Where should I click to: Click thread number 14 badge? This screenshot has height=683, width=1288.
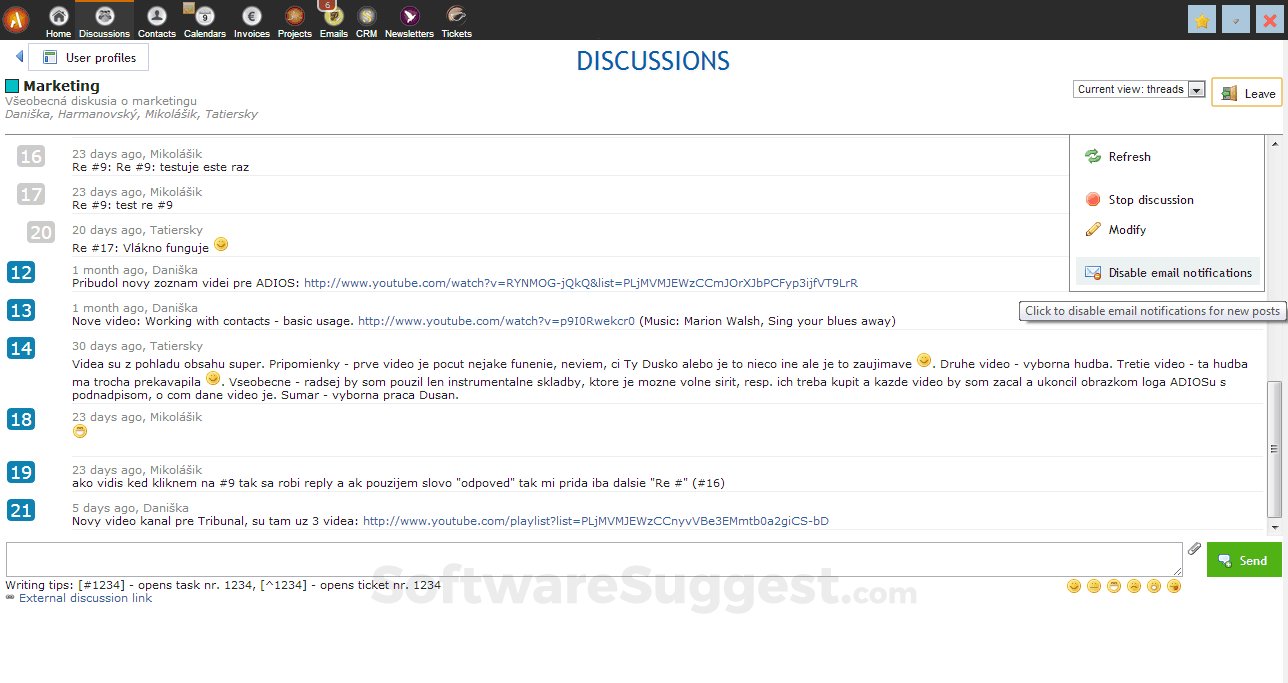21,348
